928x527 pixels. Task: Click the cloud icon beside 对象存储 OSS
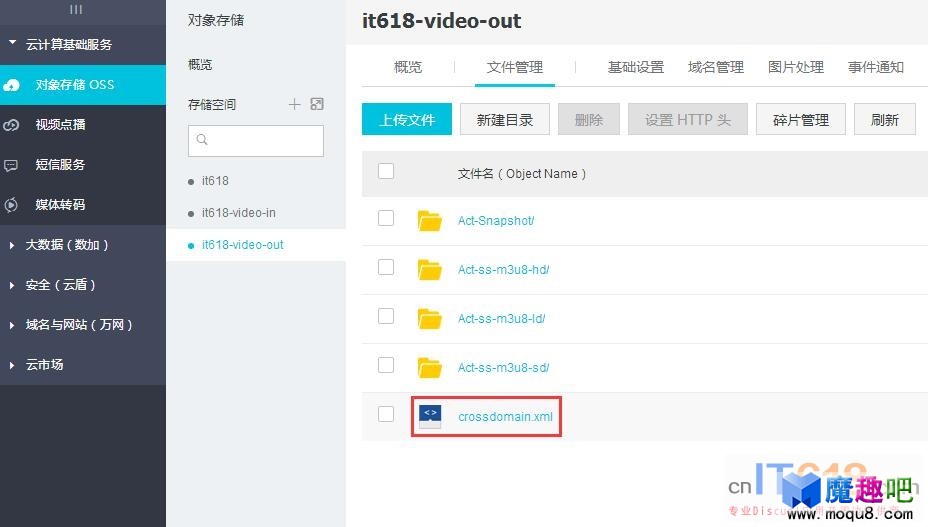tap(11, 85)
